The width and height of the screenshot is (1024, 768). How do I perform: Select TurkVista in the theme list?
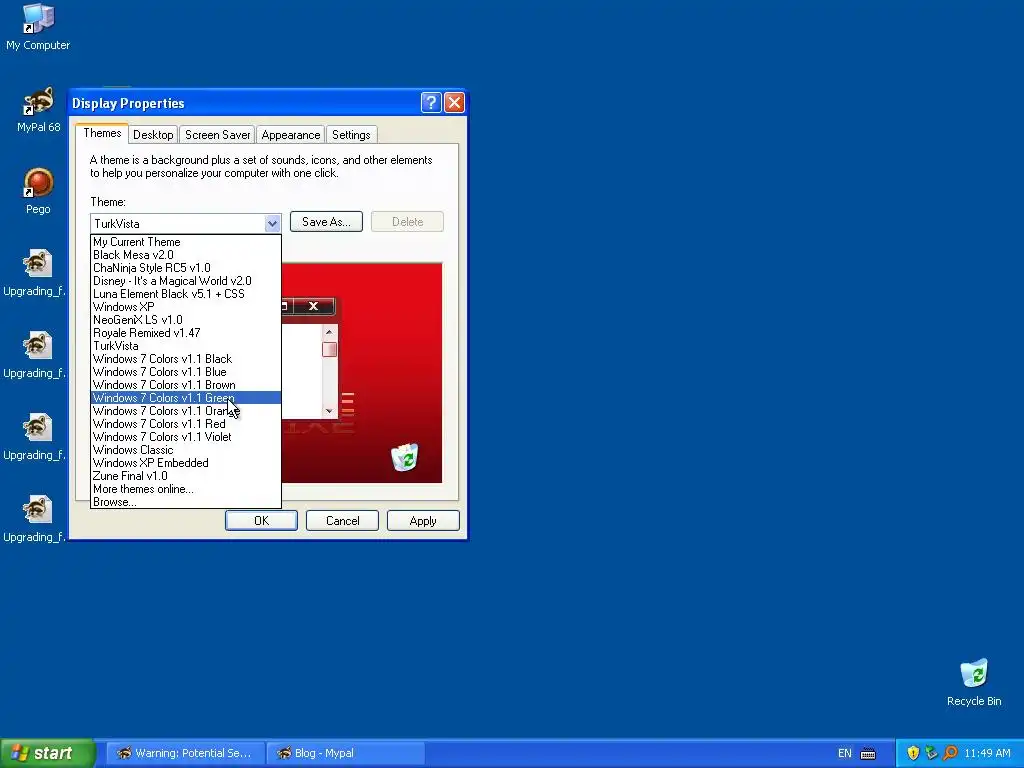pyautogui.click(x=185, y=346)
